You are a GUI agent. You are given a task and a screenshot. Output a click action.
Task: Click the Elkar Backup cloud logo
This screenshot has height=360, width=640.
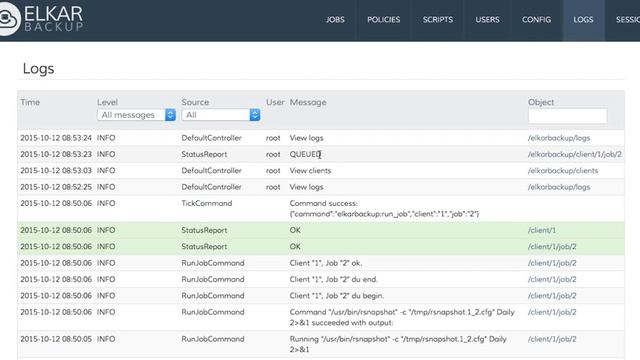coord(9,19)
